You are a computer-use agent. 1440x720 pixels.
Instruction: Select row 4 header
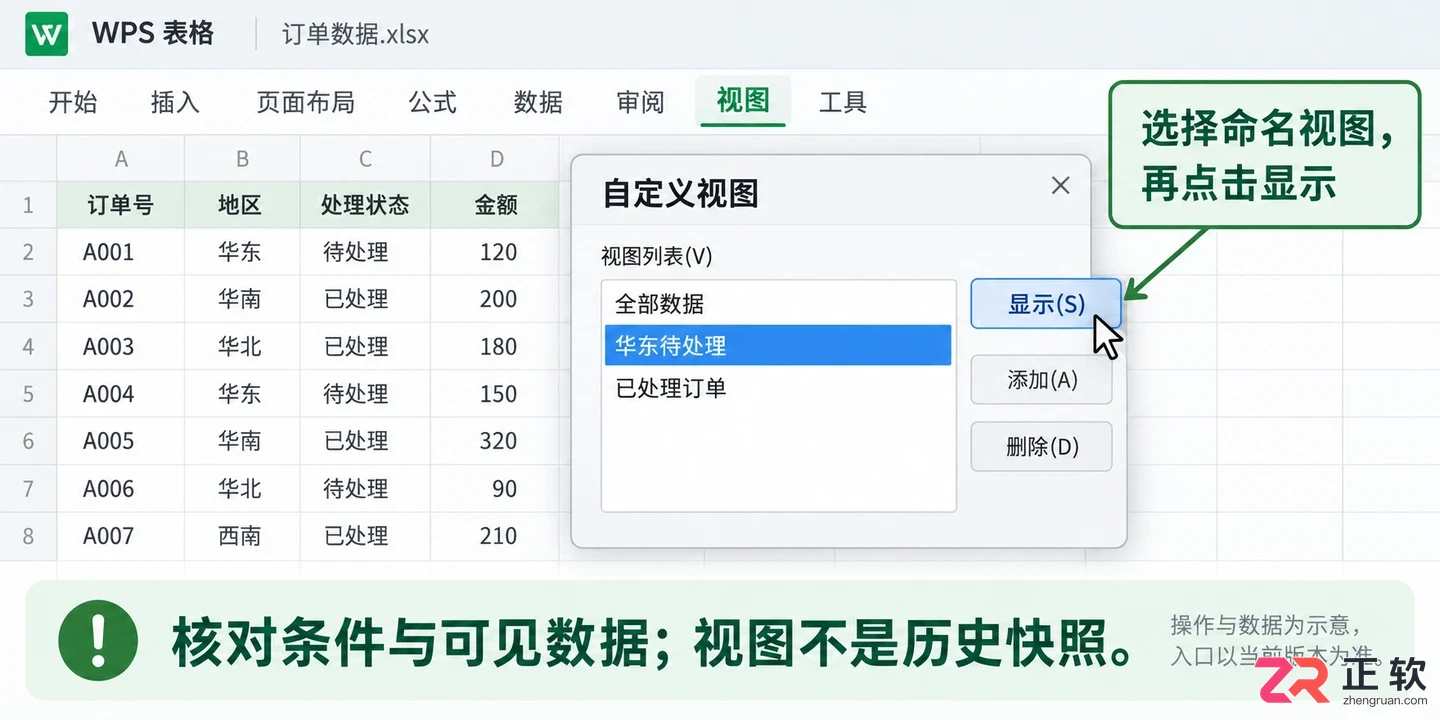(28, 347)
